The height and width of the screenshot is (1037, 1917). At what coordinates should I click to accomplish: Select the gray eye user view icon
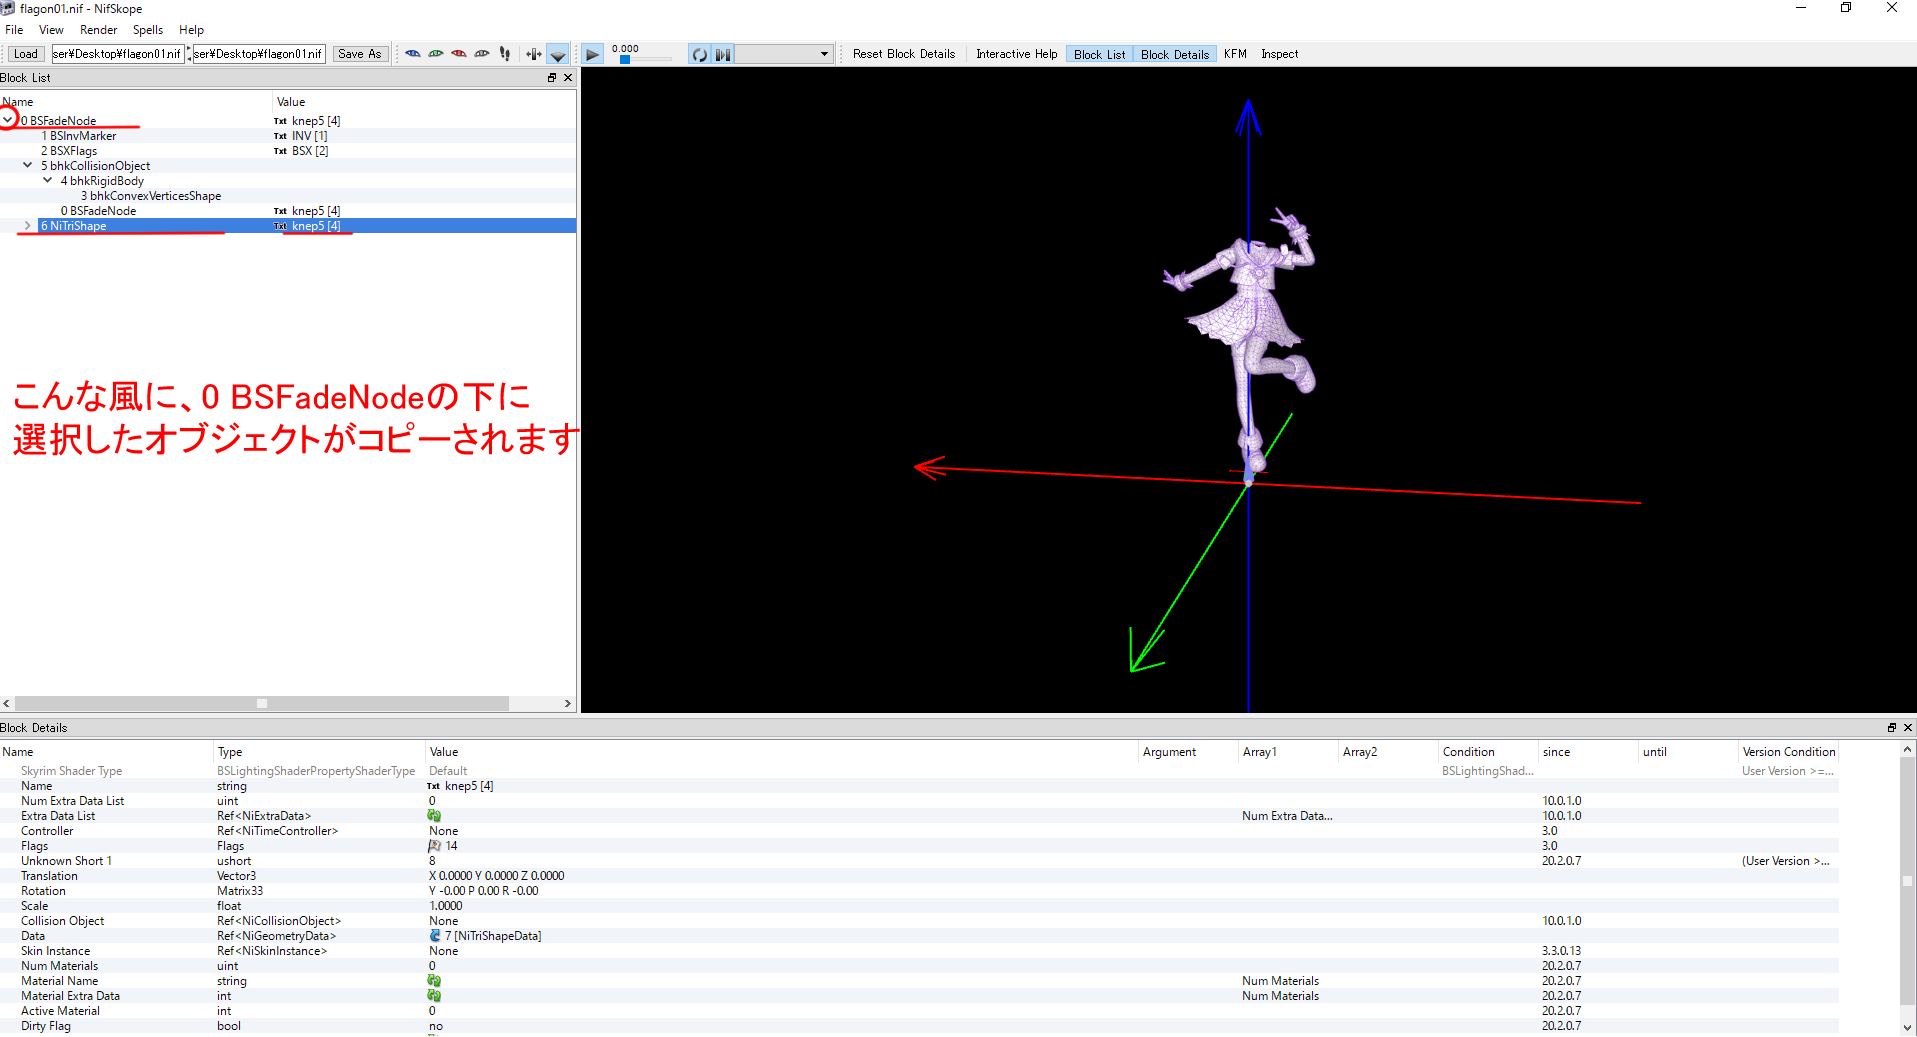coord(482,54)
